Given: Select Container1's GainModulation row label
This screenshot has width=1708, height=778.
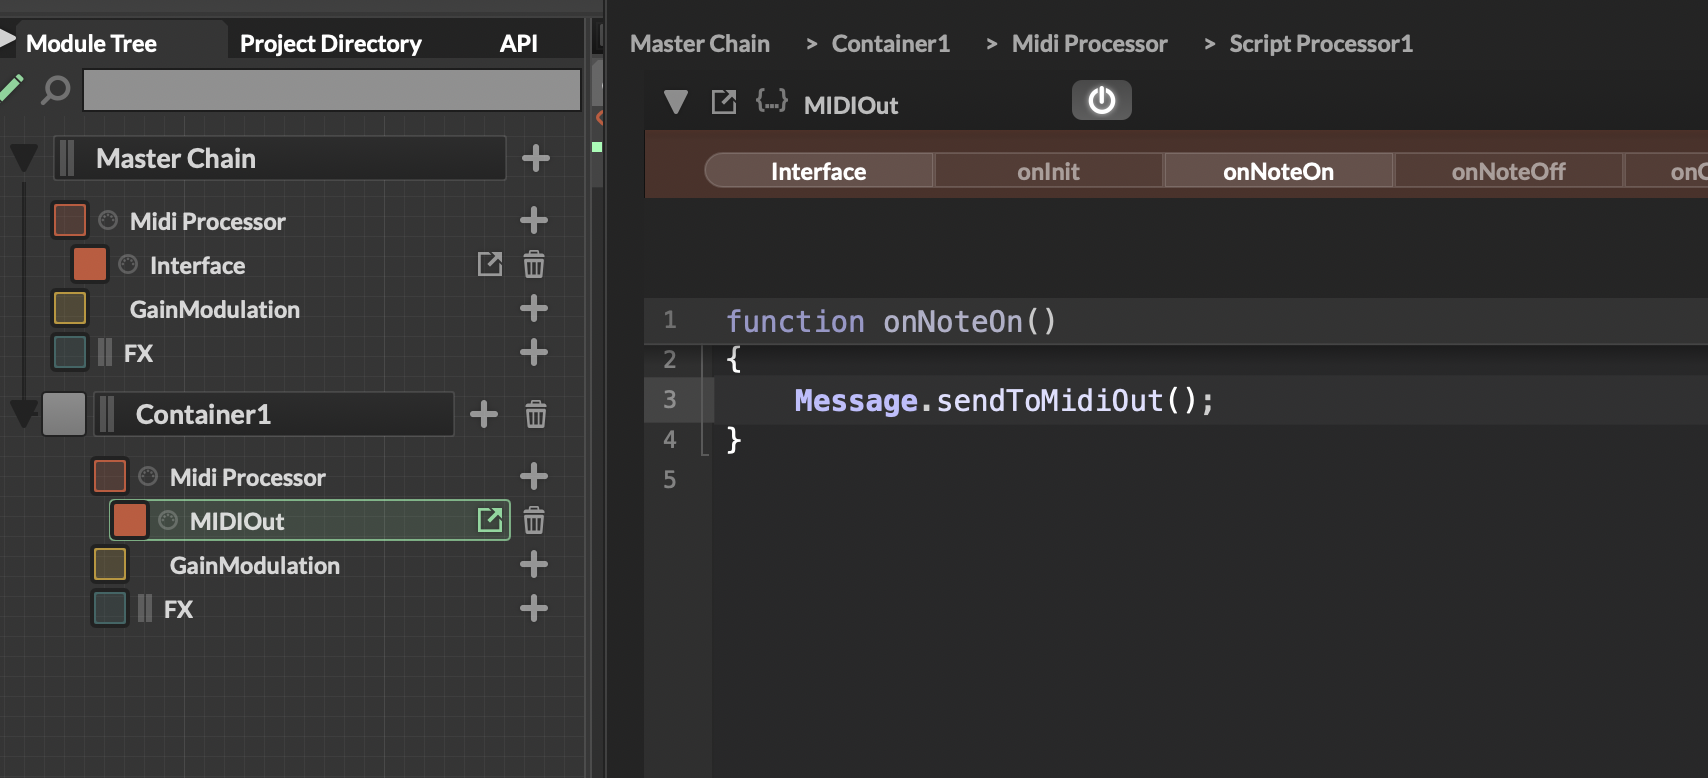Looking at the screenshot, I should 255,565.
